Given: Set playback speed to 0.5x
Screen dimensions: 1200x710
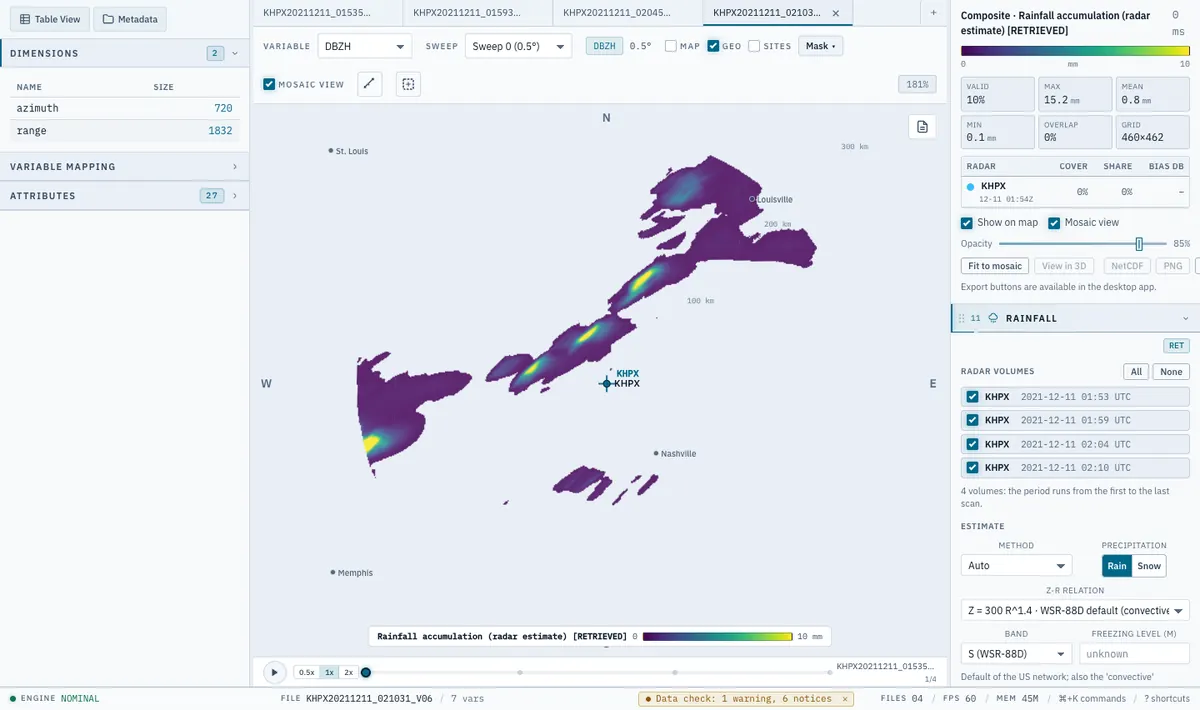Looking at the screenshot, I should (x=307, y=673).
